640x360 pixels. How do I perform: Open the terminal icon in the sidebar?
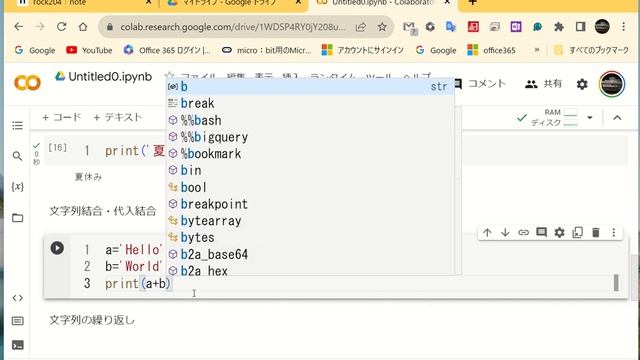[18, 345]
